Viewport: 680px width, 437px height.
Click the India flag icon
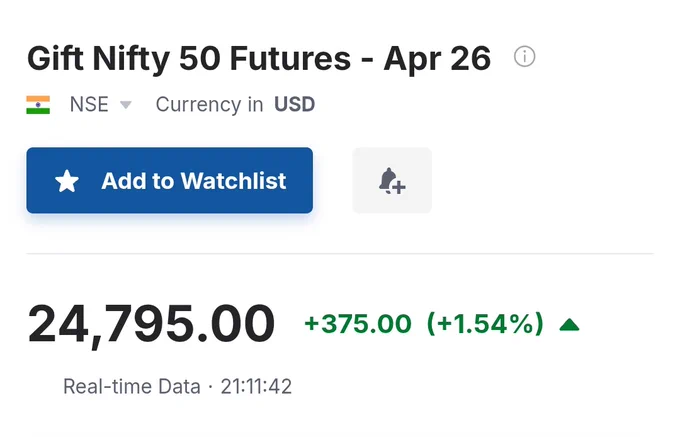(38, 105)
